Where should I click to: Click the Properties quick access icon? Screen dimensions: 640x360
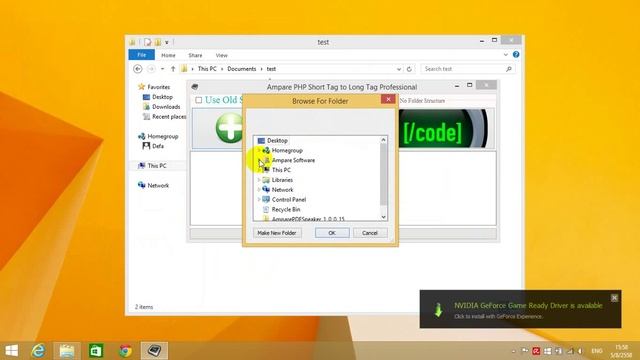tap(147, 42)
